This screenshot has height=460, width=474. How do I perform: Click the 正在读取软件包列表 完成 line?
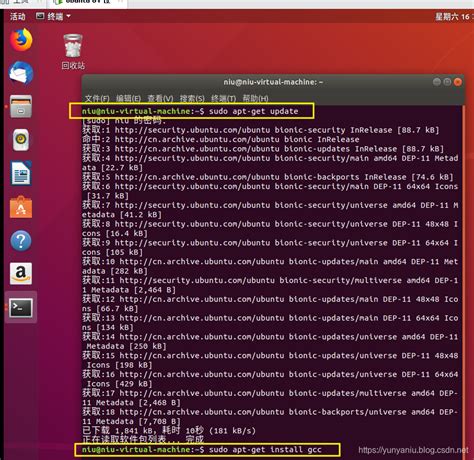click(x=143, y=440)
